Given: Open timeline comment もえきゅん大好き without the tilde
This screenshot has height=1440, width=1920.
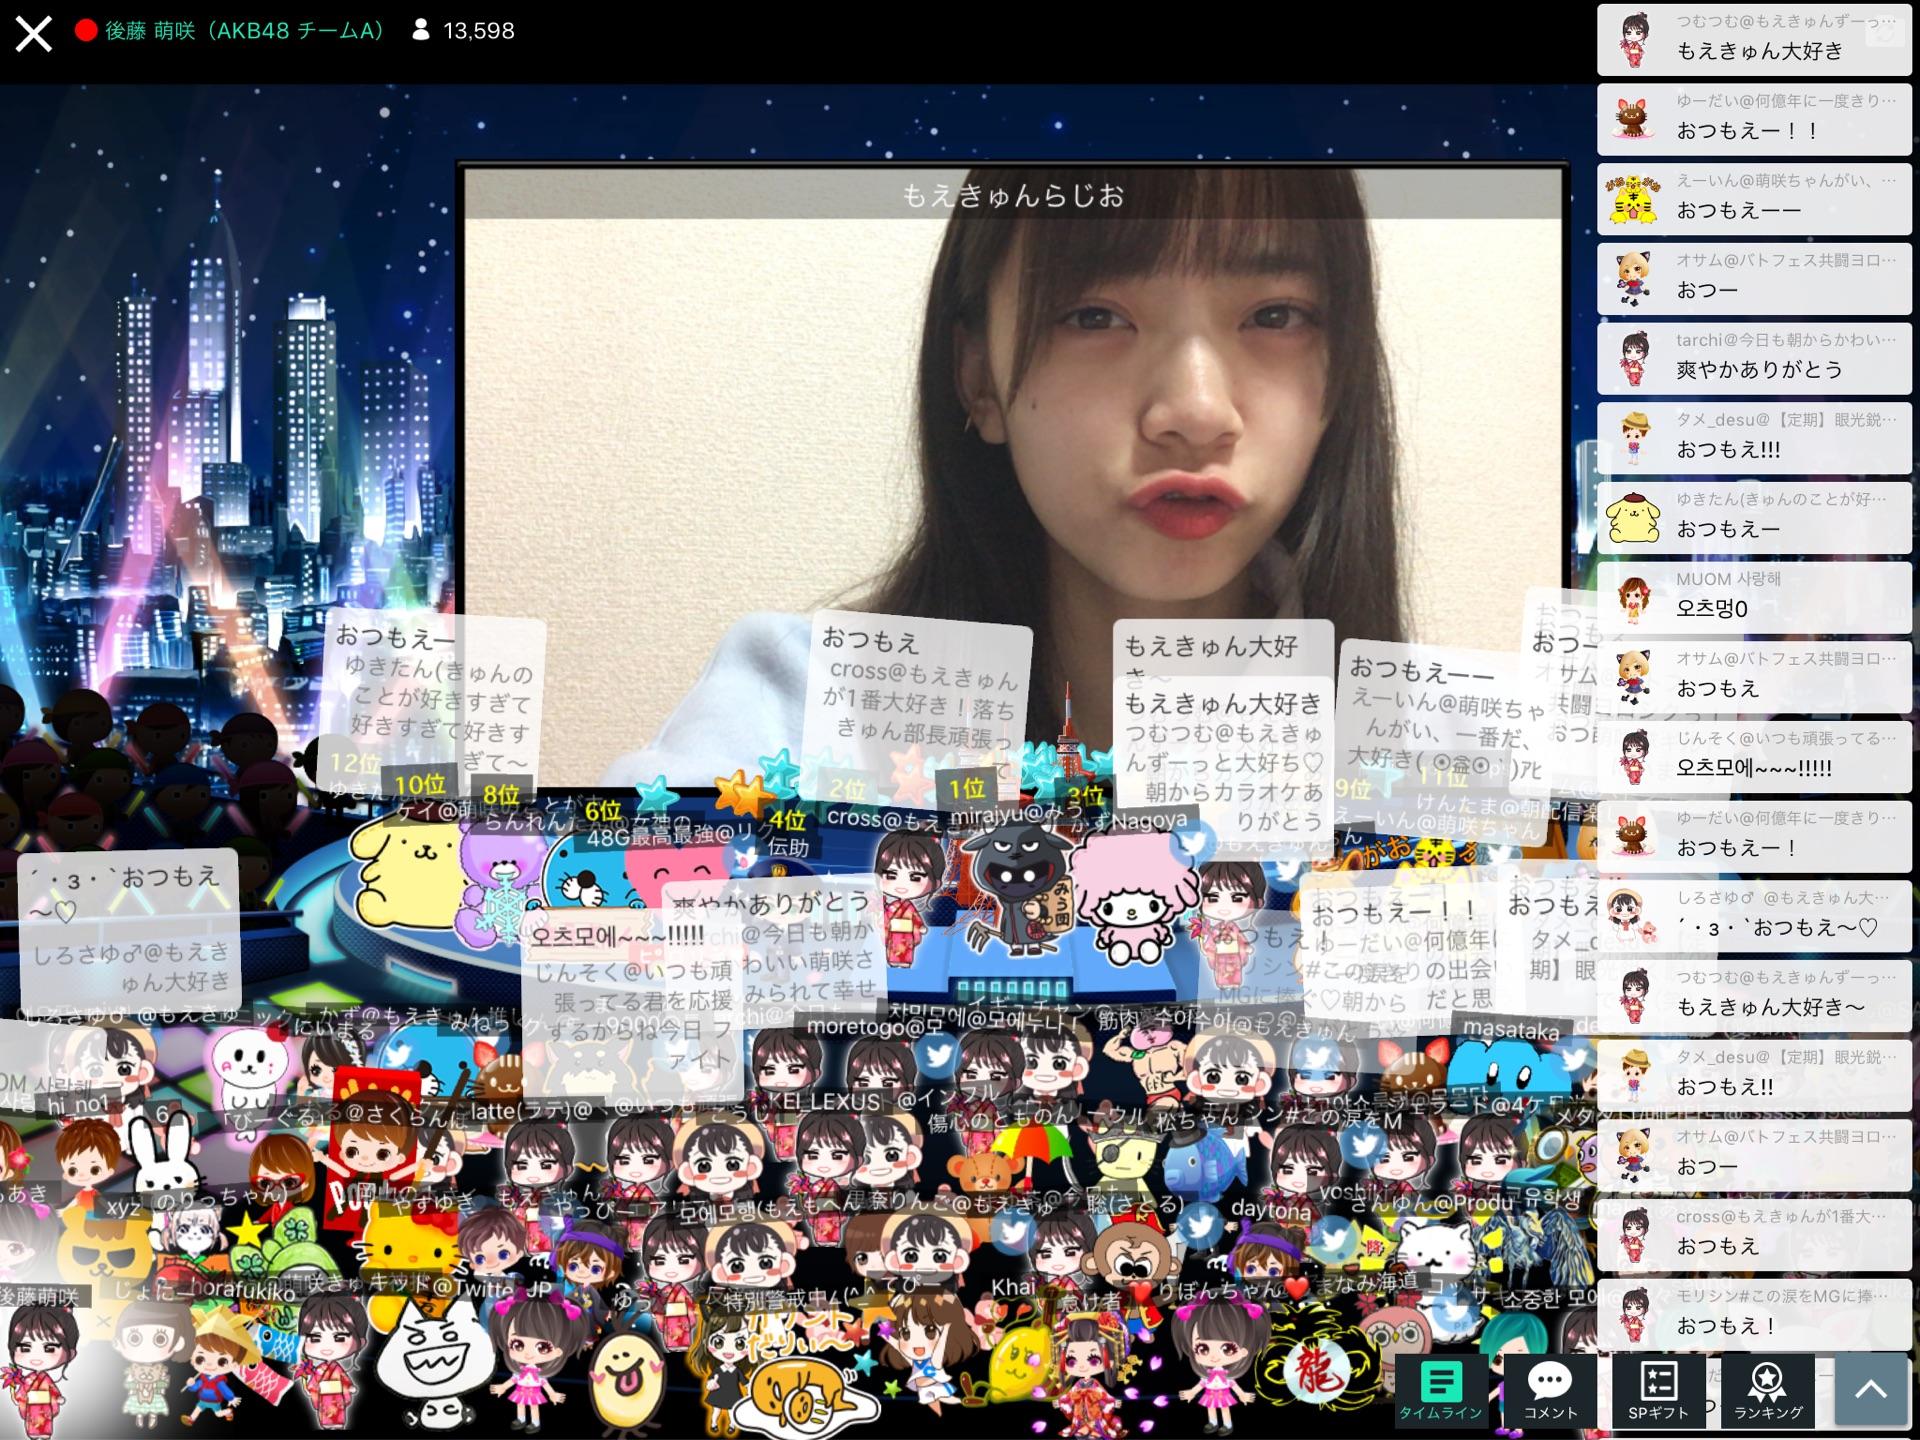Looking at the screenshot, I should 1754,39.
